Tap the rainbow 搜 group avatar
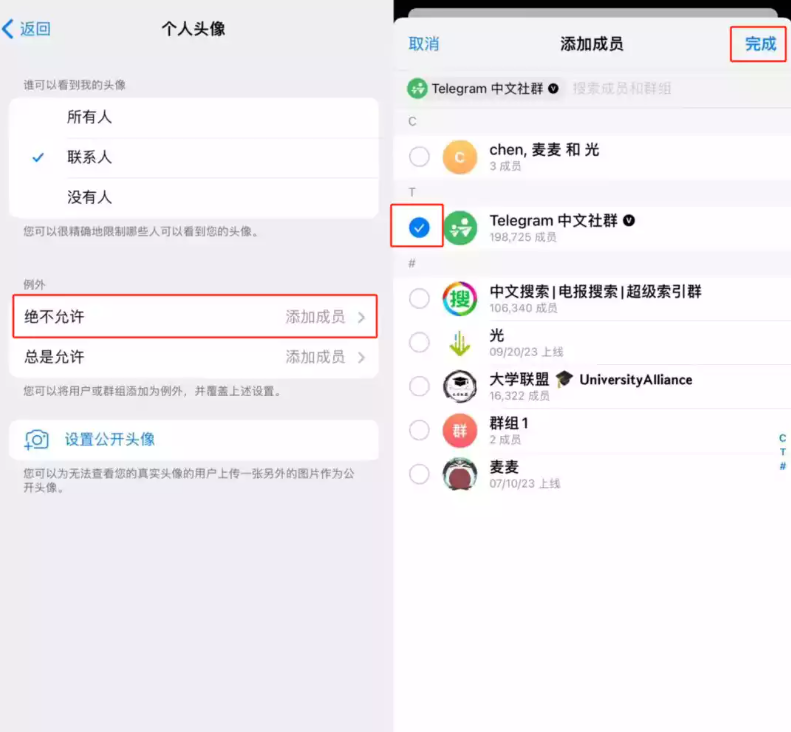This screenshot has height=732, width=791. pyautogui.click(x=460, y=299)
